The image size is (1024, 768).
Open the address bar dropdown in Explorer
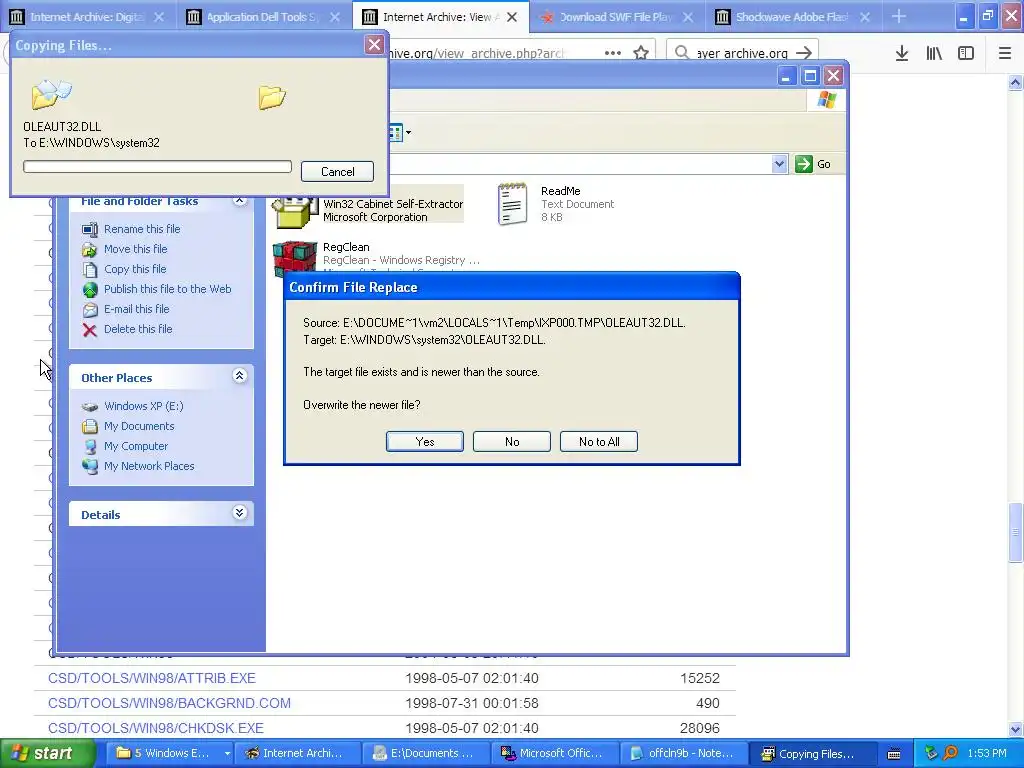pos(778,164)
